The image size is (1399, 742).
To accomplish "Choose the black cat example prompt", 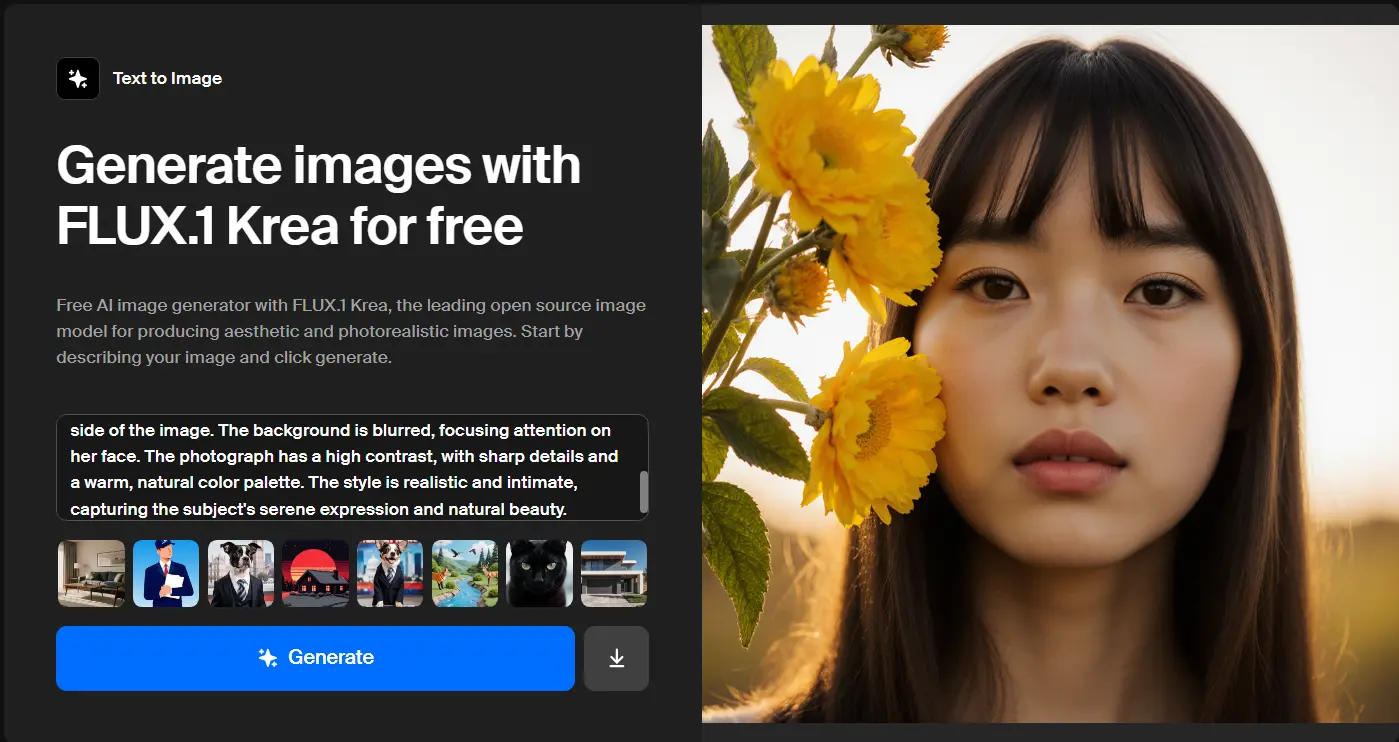I will [x=539, y=573].
